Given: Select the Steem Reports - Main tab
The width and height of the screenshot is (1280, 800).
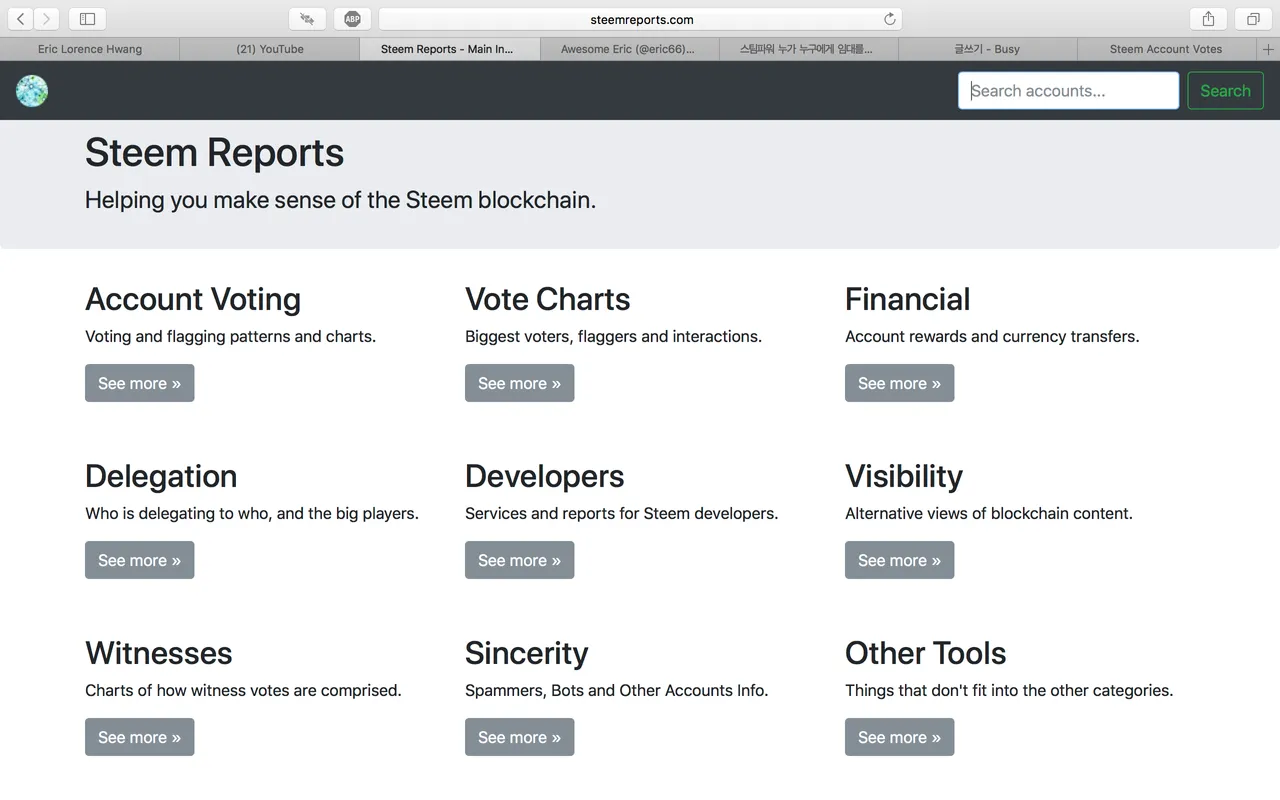Looking at the screenshot, I should pos(449,49).
